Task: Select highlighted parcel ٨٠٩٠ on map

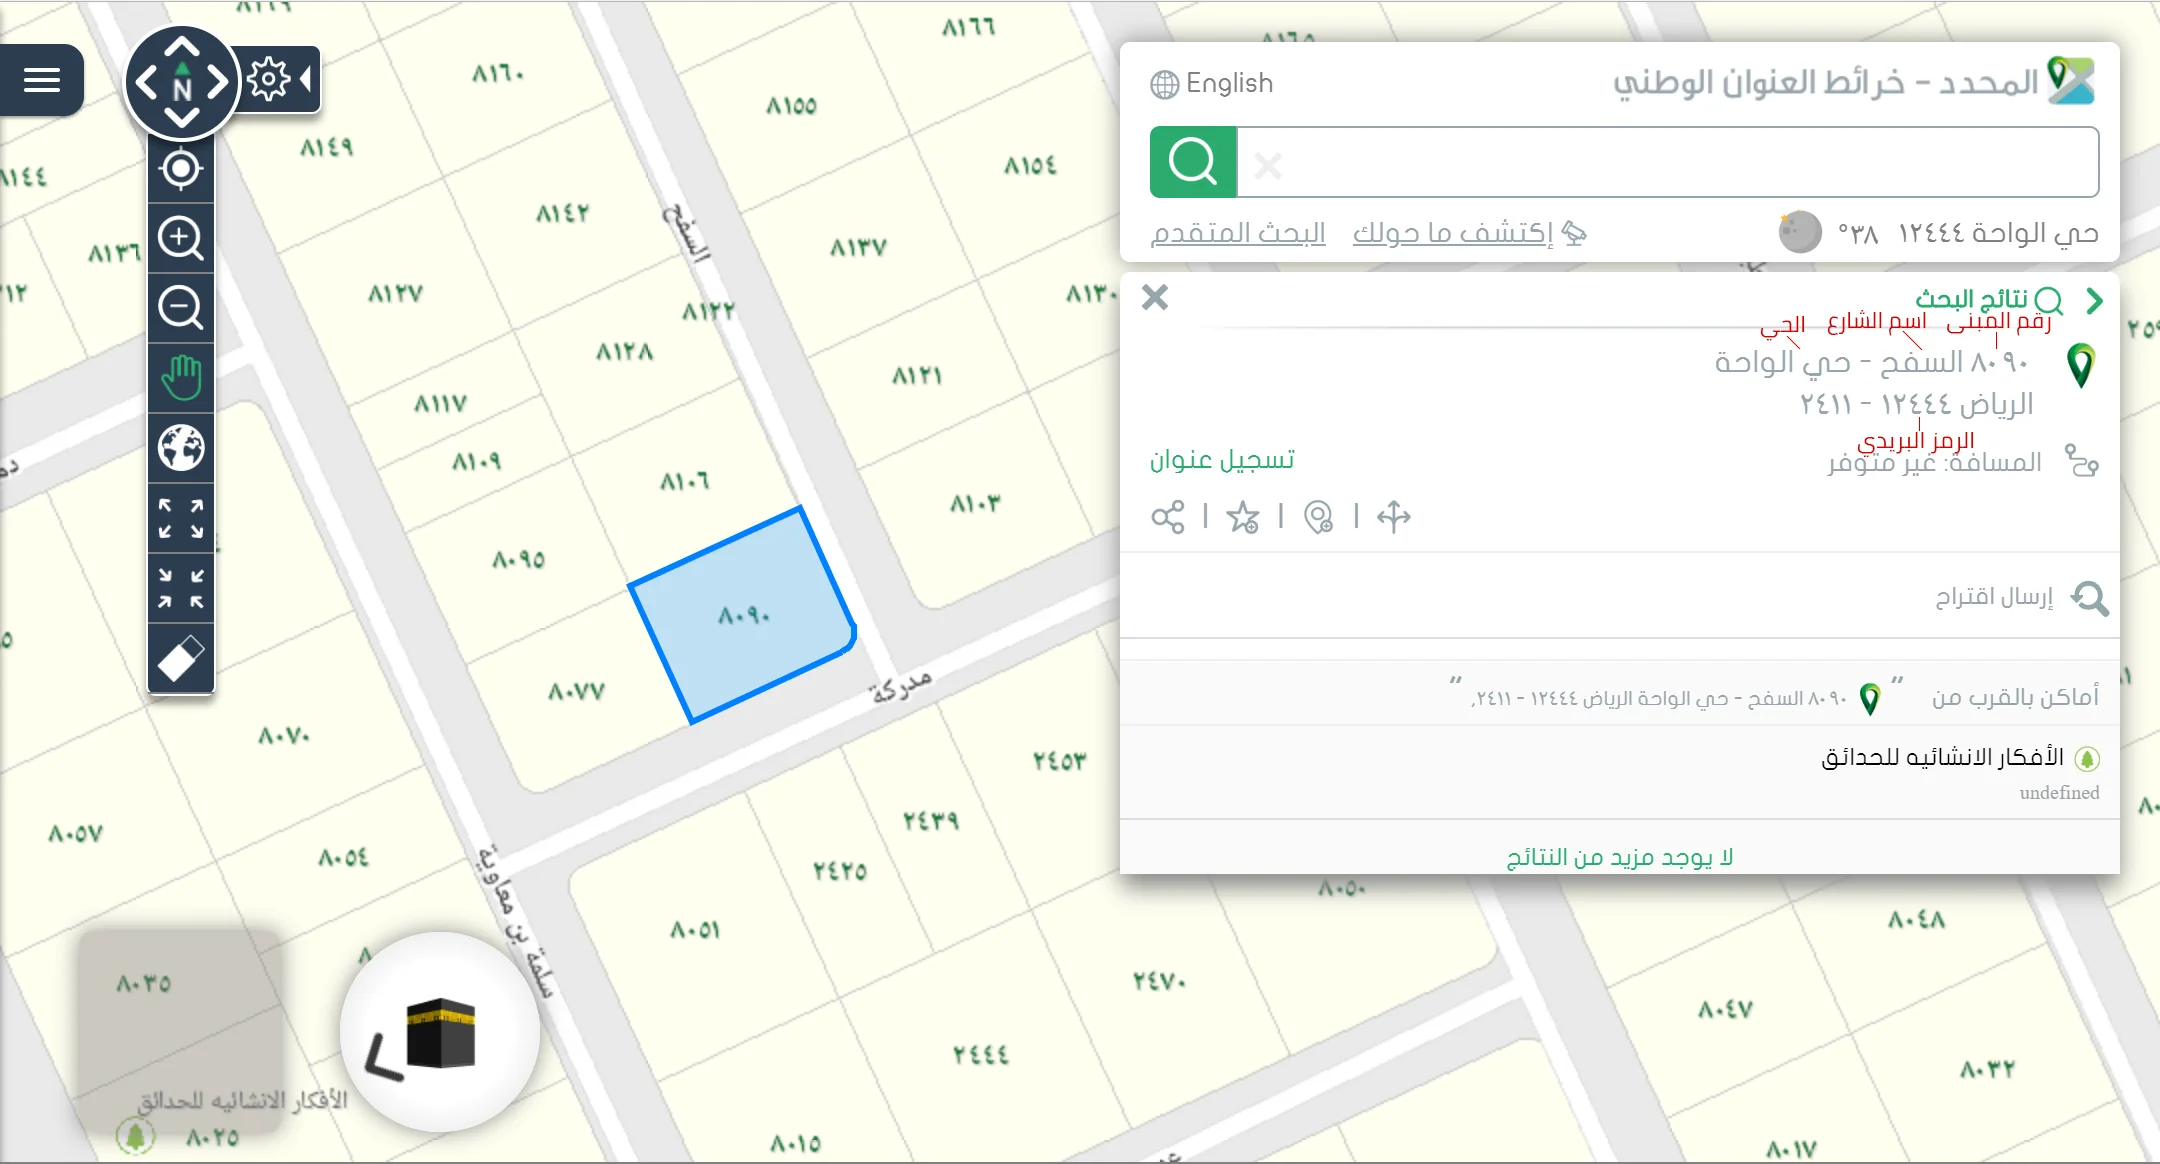Action: point(744,614)
